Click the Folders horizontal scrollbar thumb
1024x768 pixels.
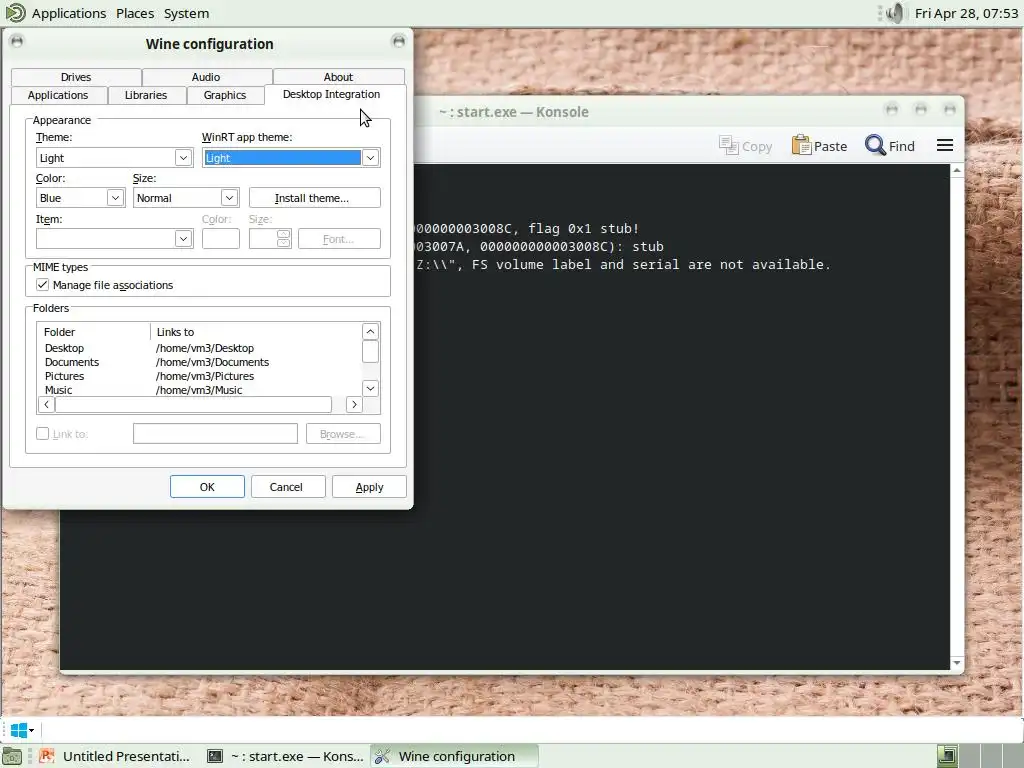click(193, 404)
